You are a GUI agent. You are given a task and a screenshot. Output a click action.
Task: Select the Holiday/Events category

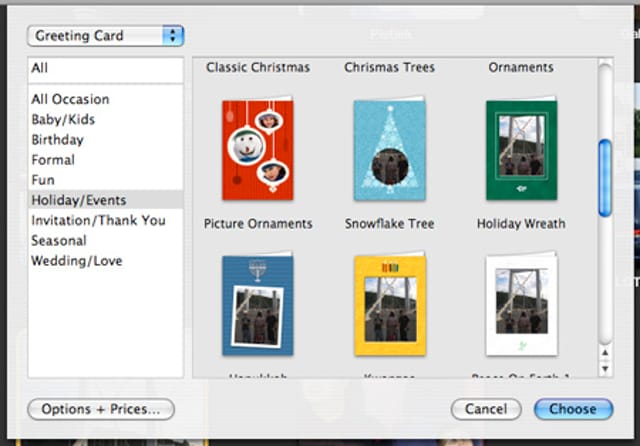pos(105,200)
